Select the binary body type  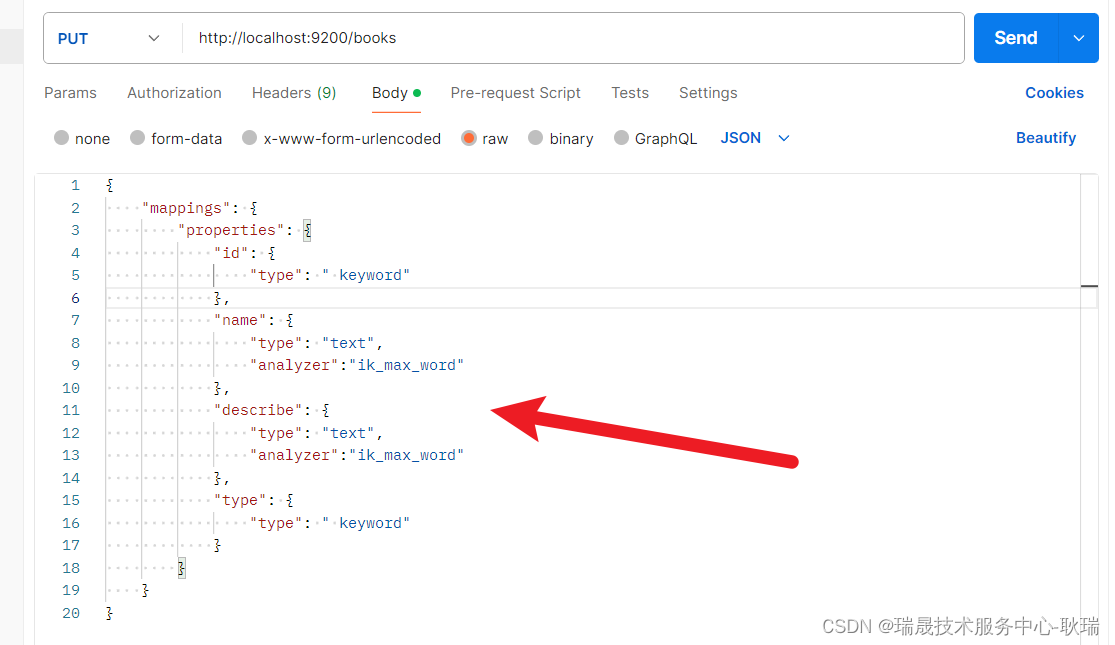[x=560, y=138]
